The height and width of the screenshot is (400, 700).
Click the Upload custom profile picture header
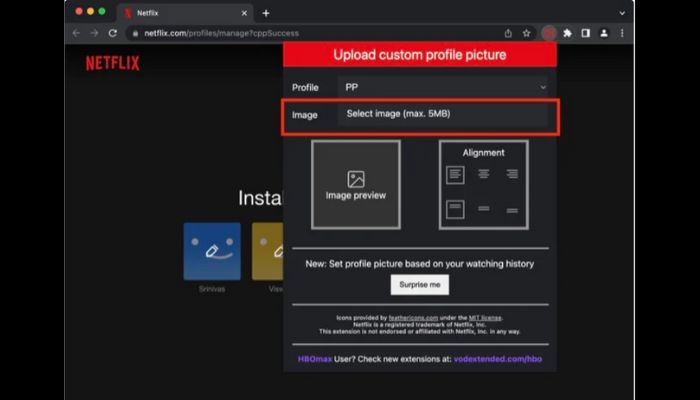tap(420, 54)
